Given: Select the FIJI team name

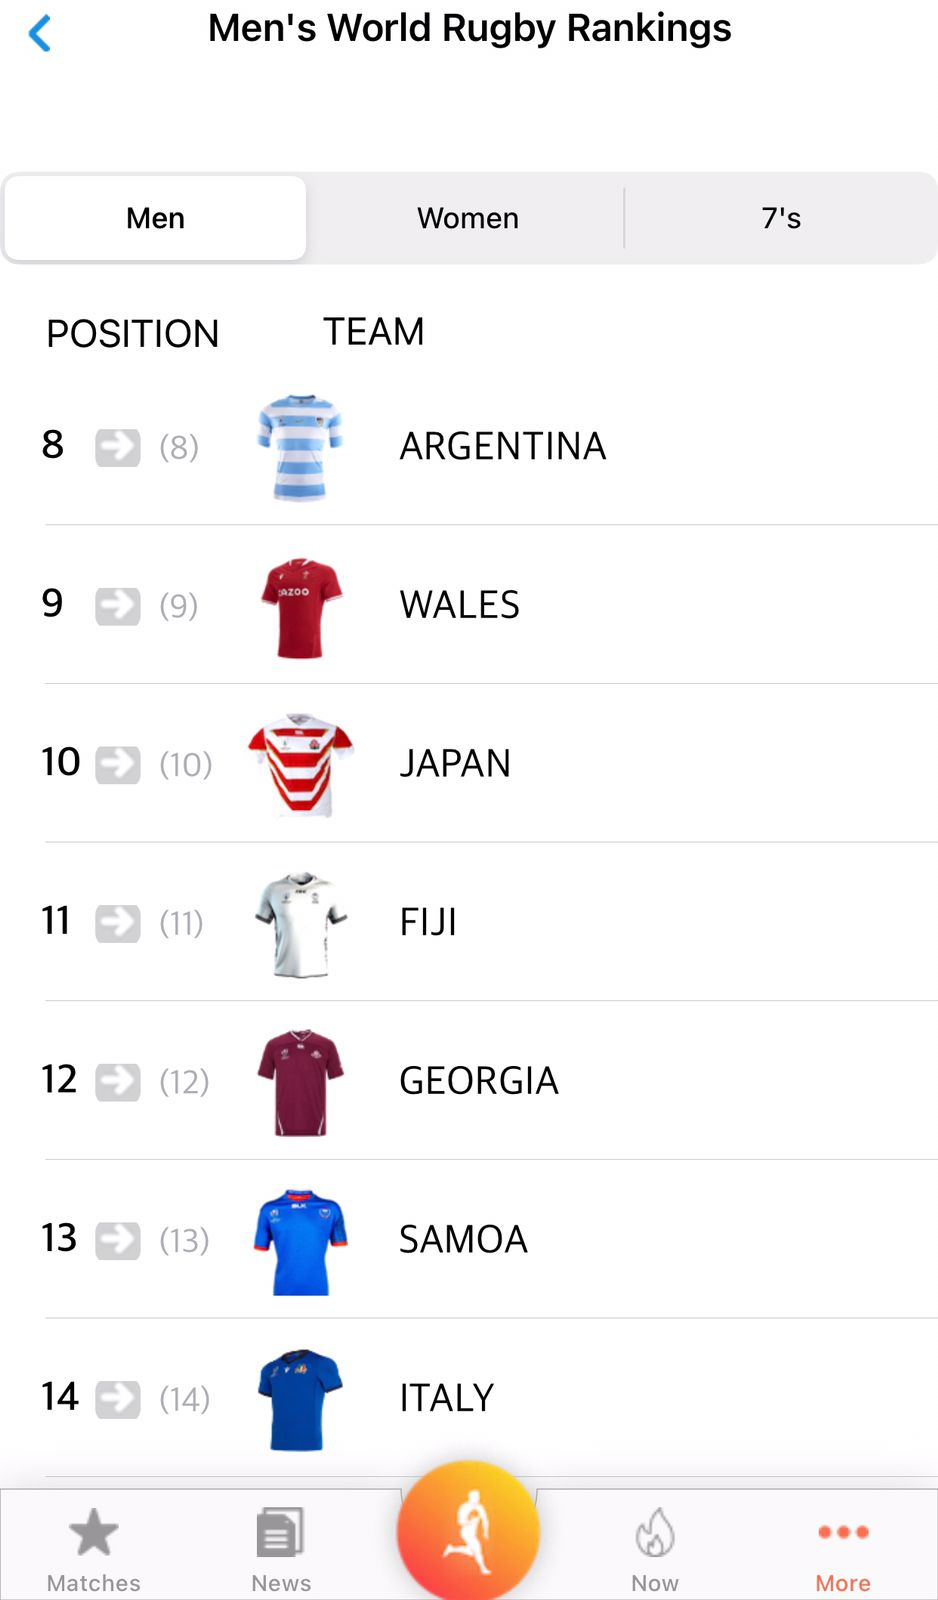Looking at the screenshot, I should click(x=428, y=922).
